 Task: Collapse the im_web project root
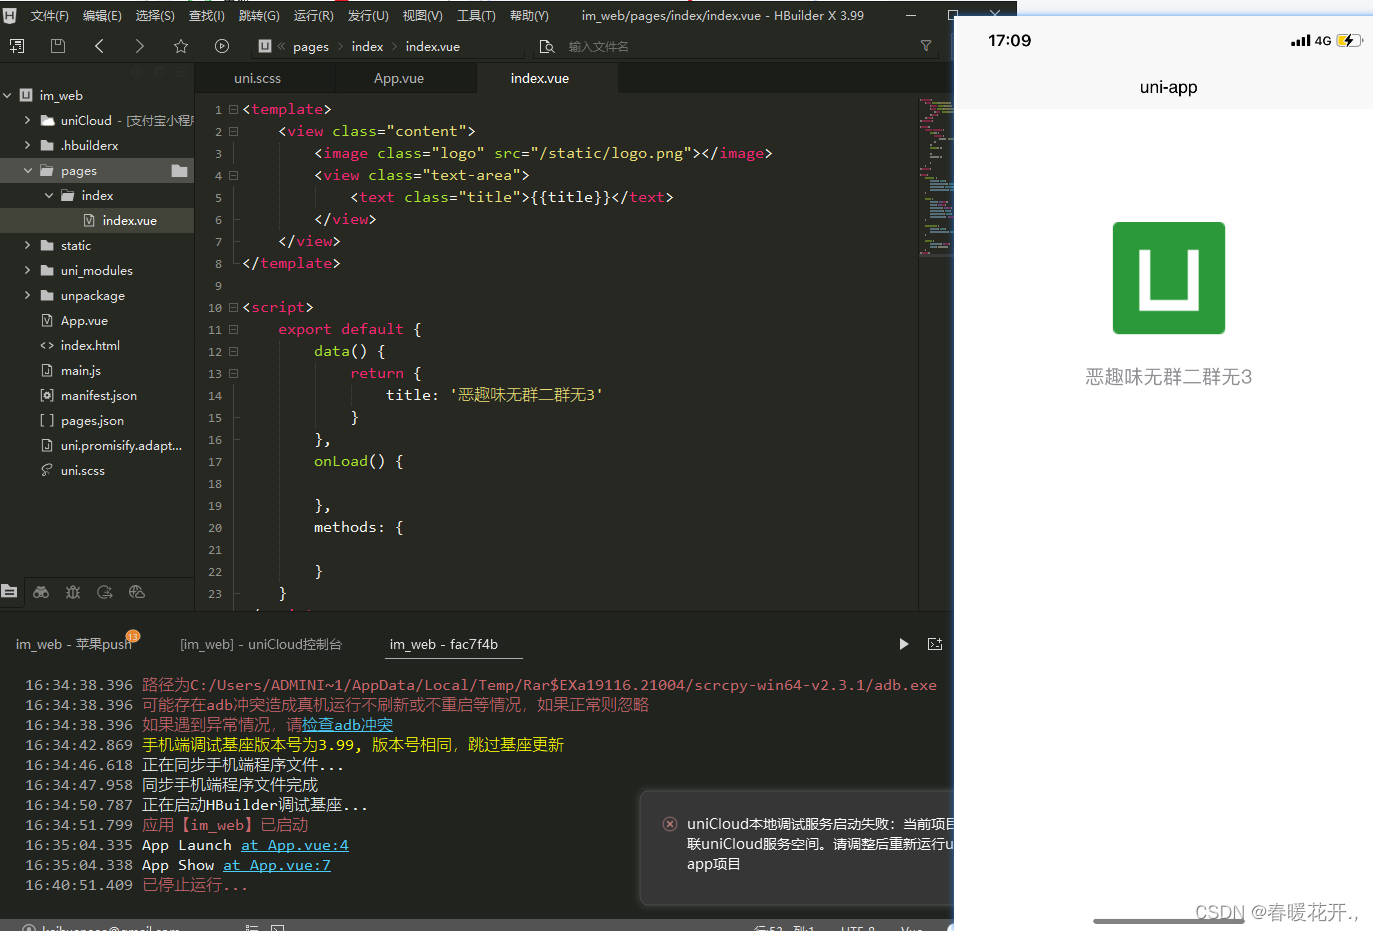(x=8, y=96)
